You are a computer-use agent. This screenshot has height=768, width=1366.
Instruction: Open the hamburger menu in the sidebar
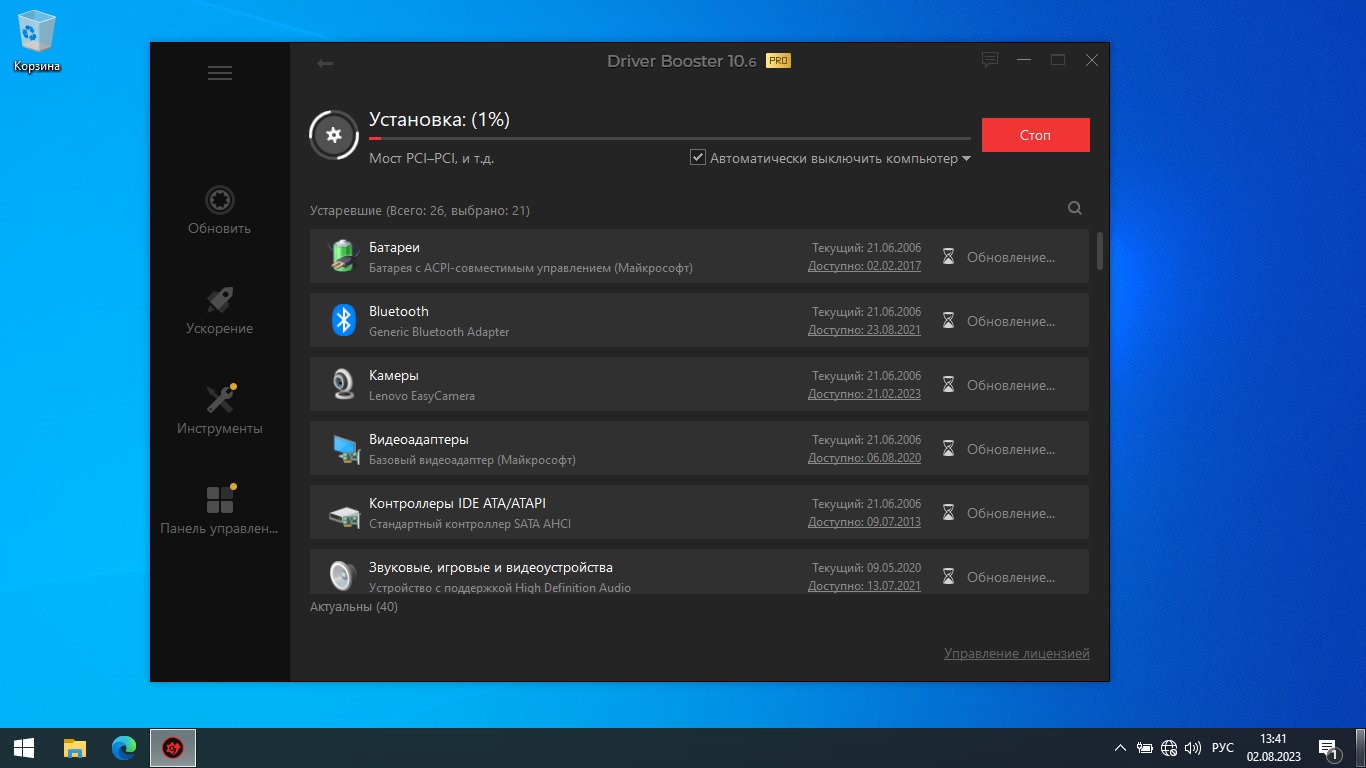(x=220, y=73)
